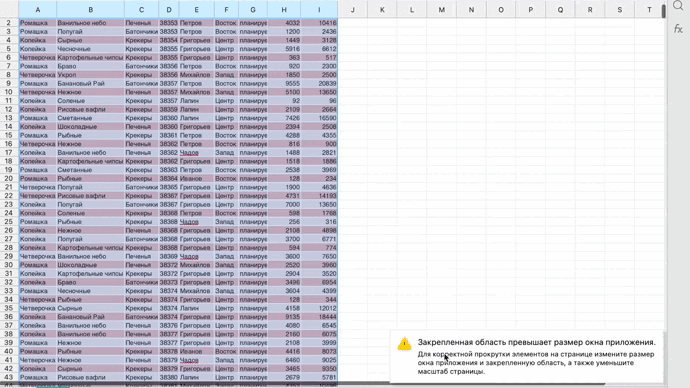Select 'Иванов' cell in row 20
This screenshot has width=690, height=388.
(196, 179)
